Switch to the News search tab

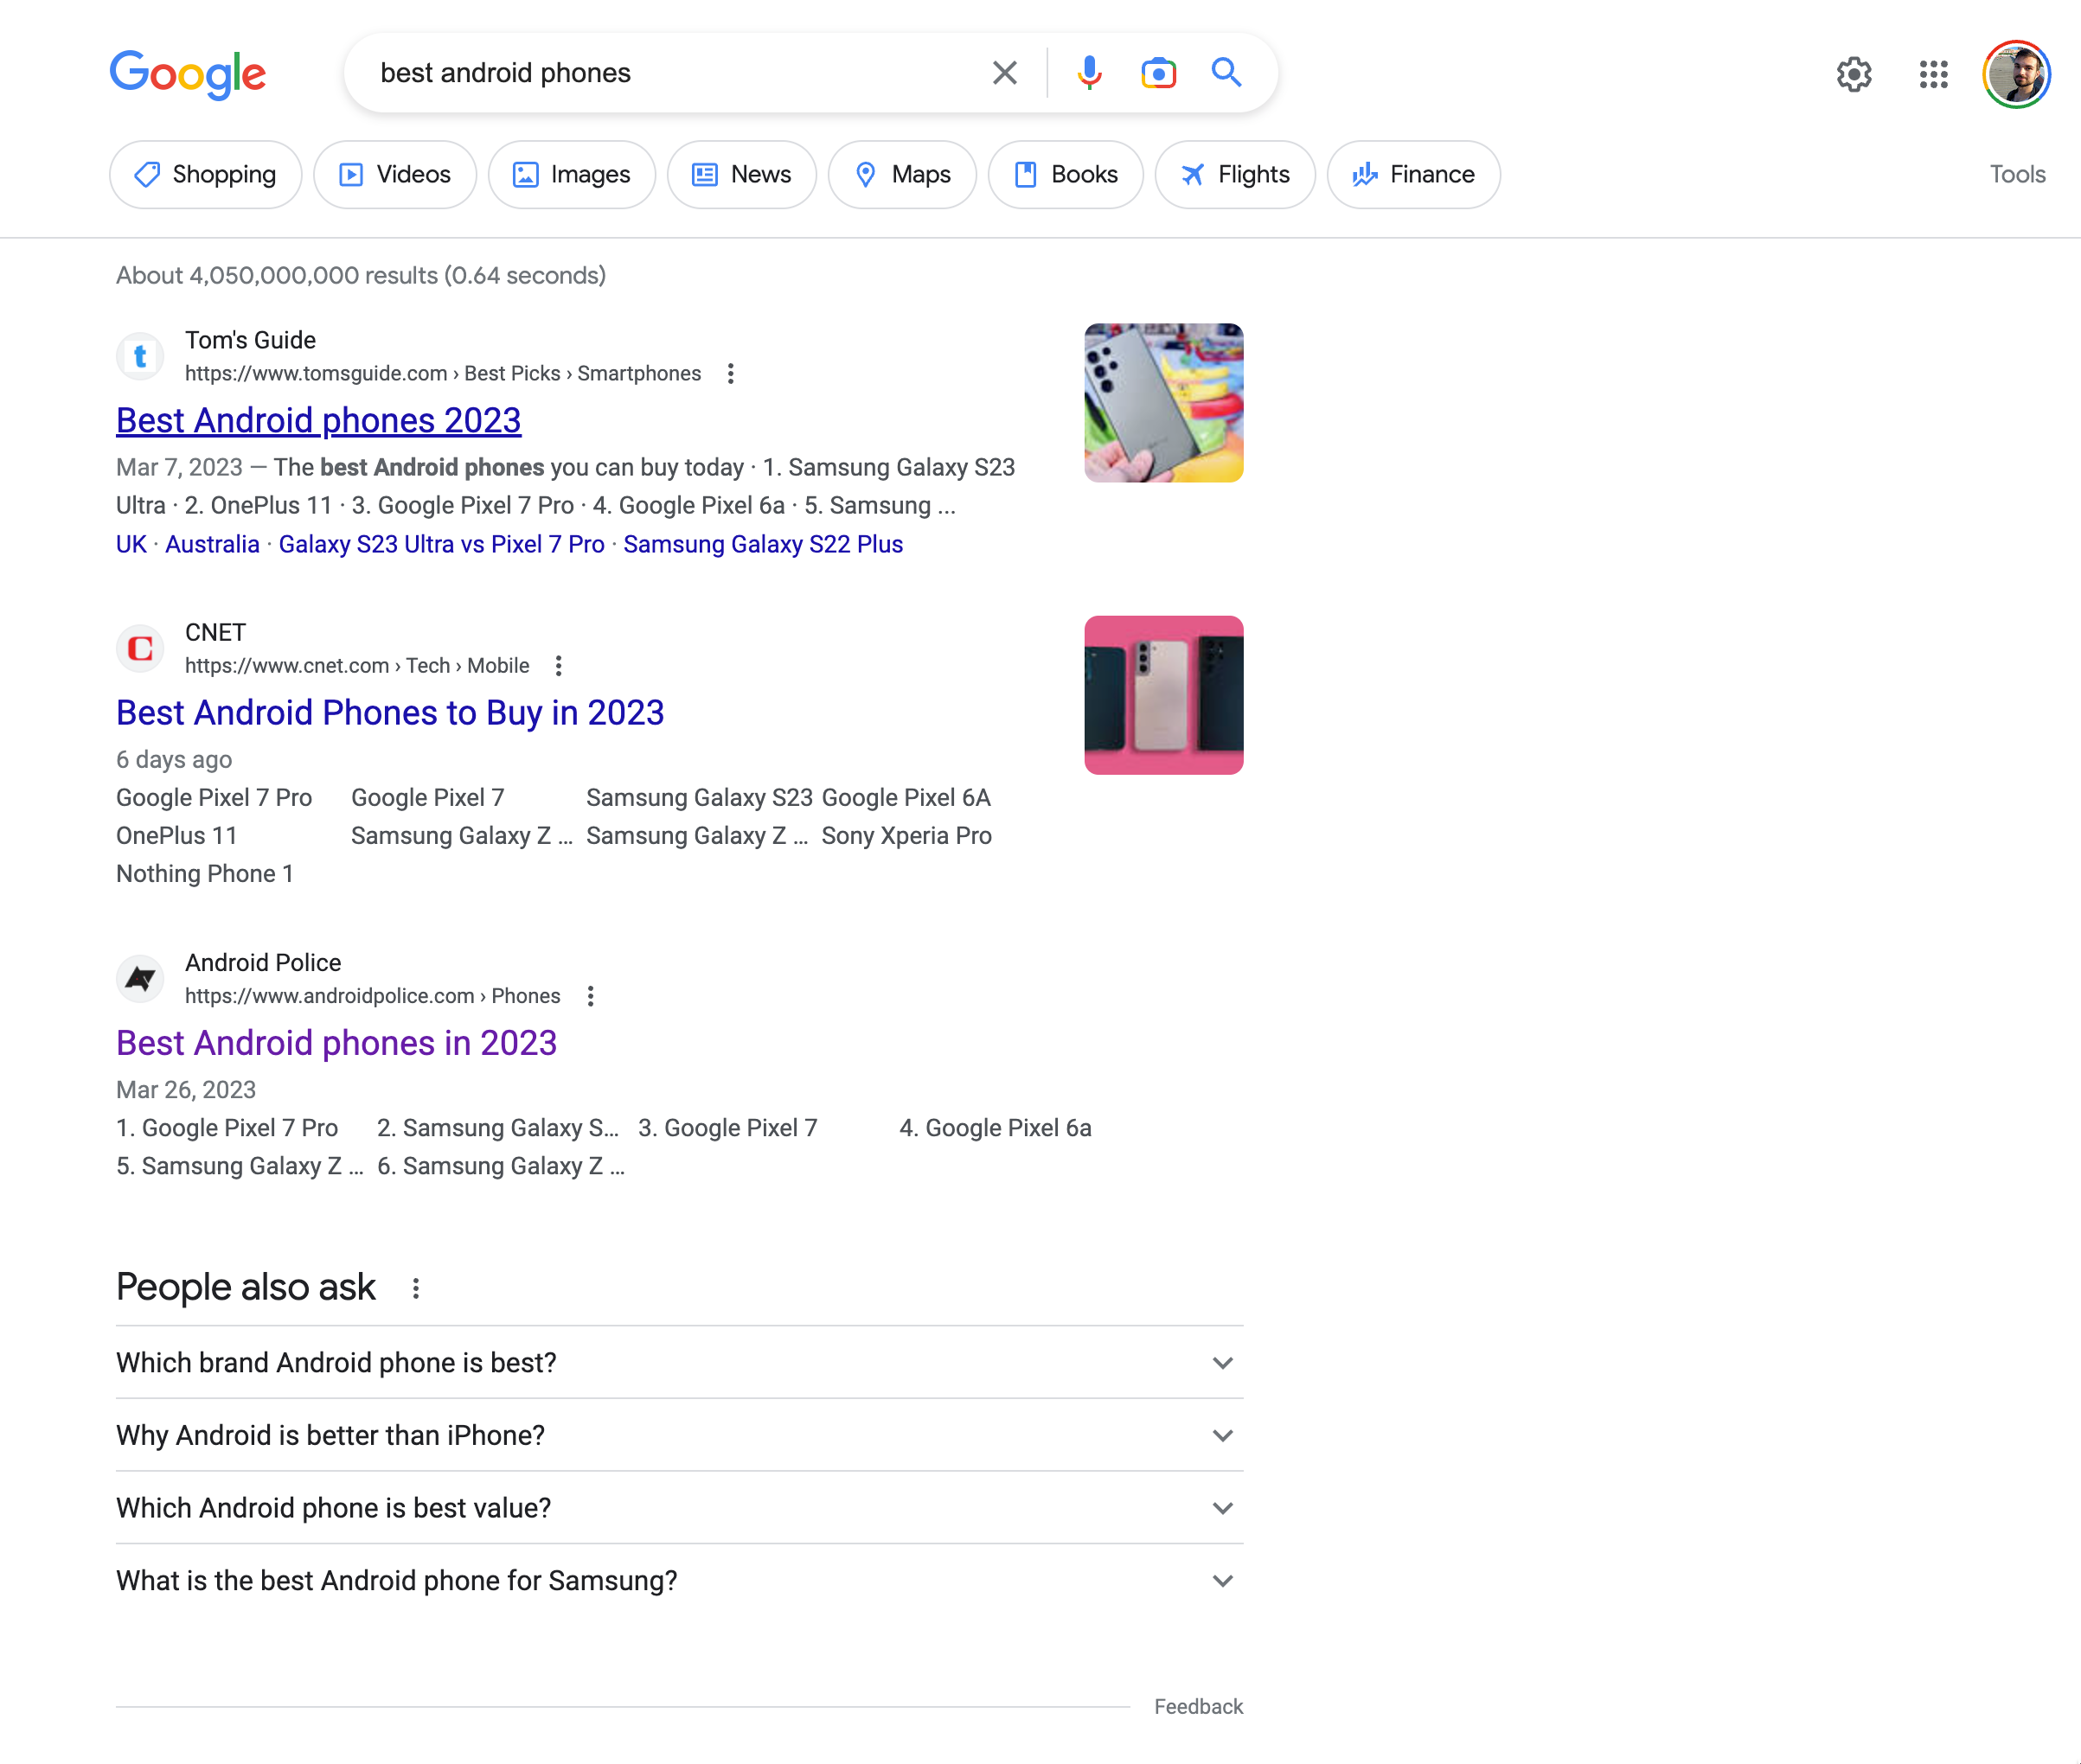point(741,174)
